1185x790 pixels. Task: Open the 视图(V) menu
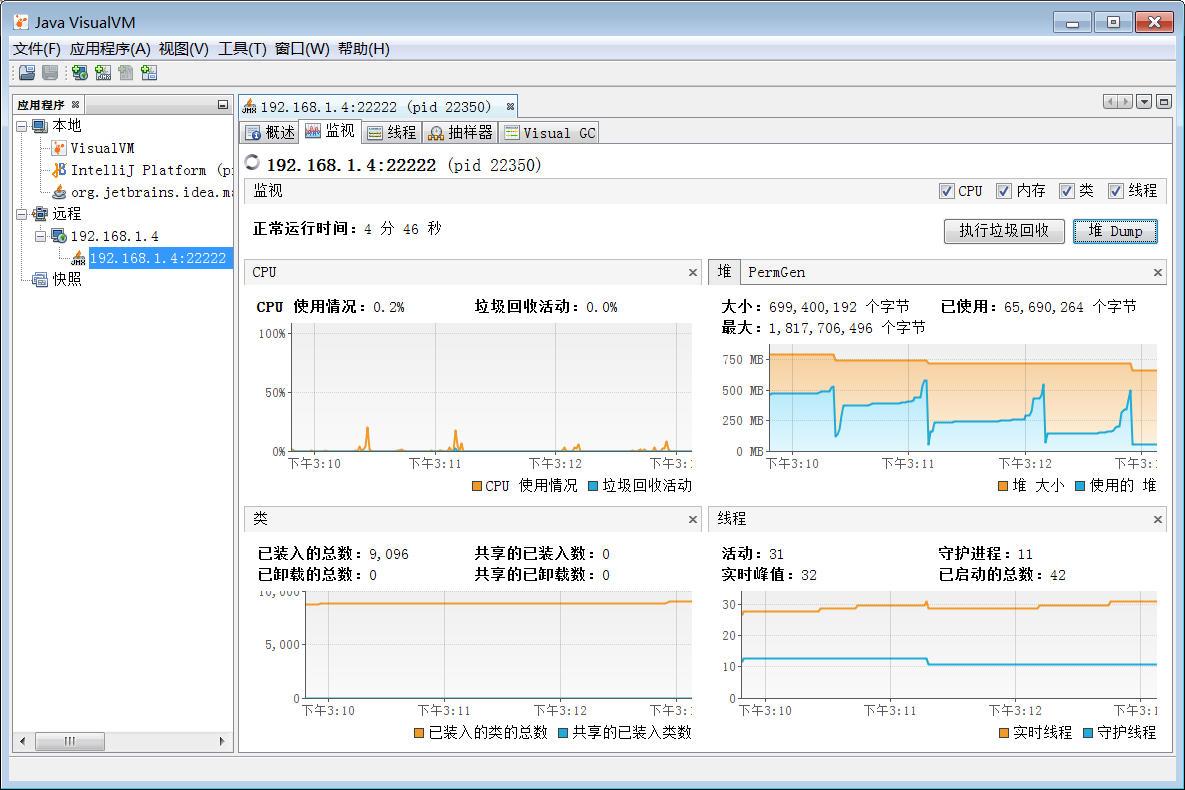[x=184, y=49]
